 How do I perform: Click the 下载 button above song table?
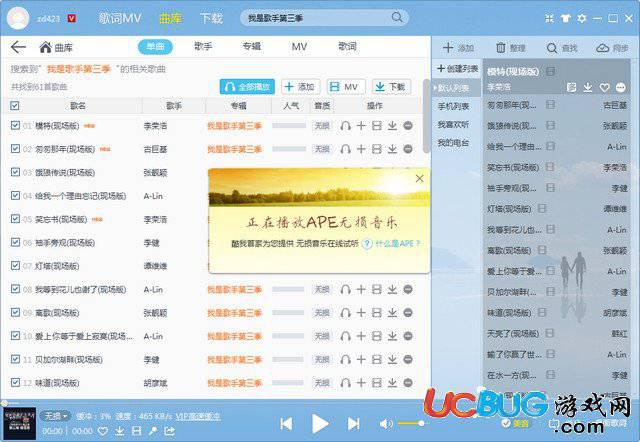click(x=391, y=87)
